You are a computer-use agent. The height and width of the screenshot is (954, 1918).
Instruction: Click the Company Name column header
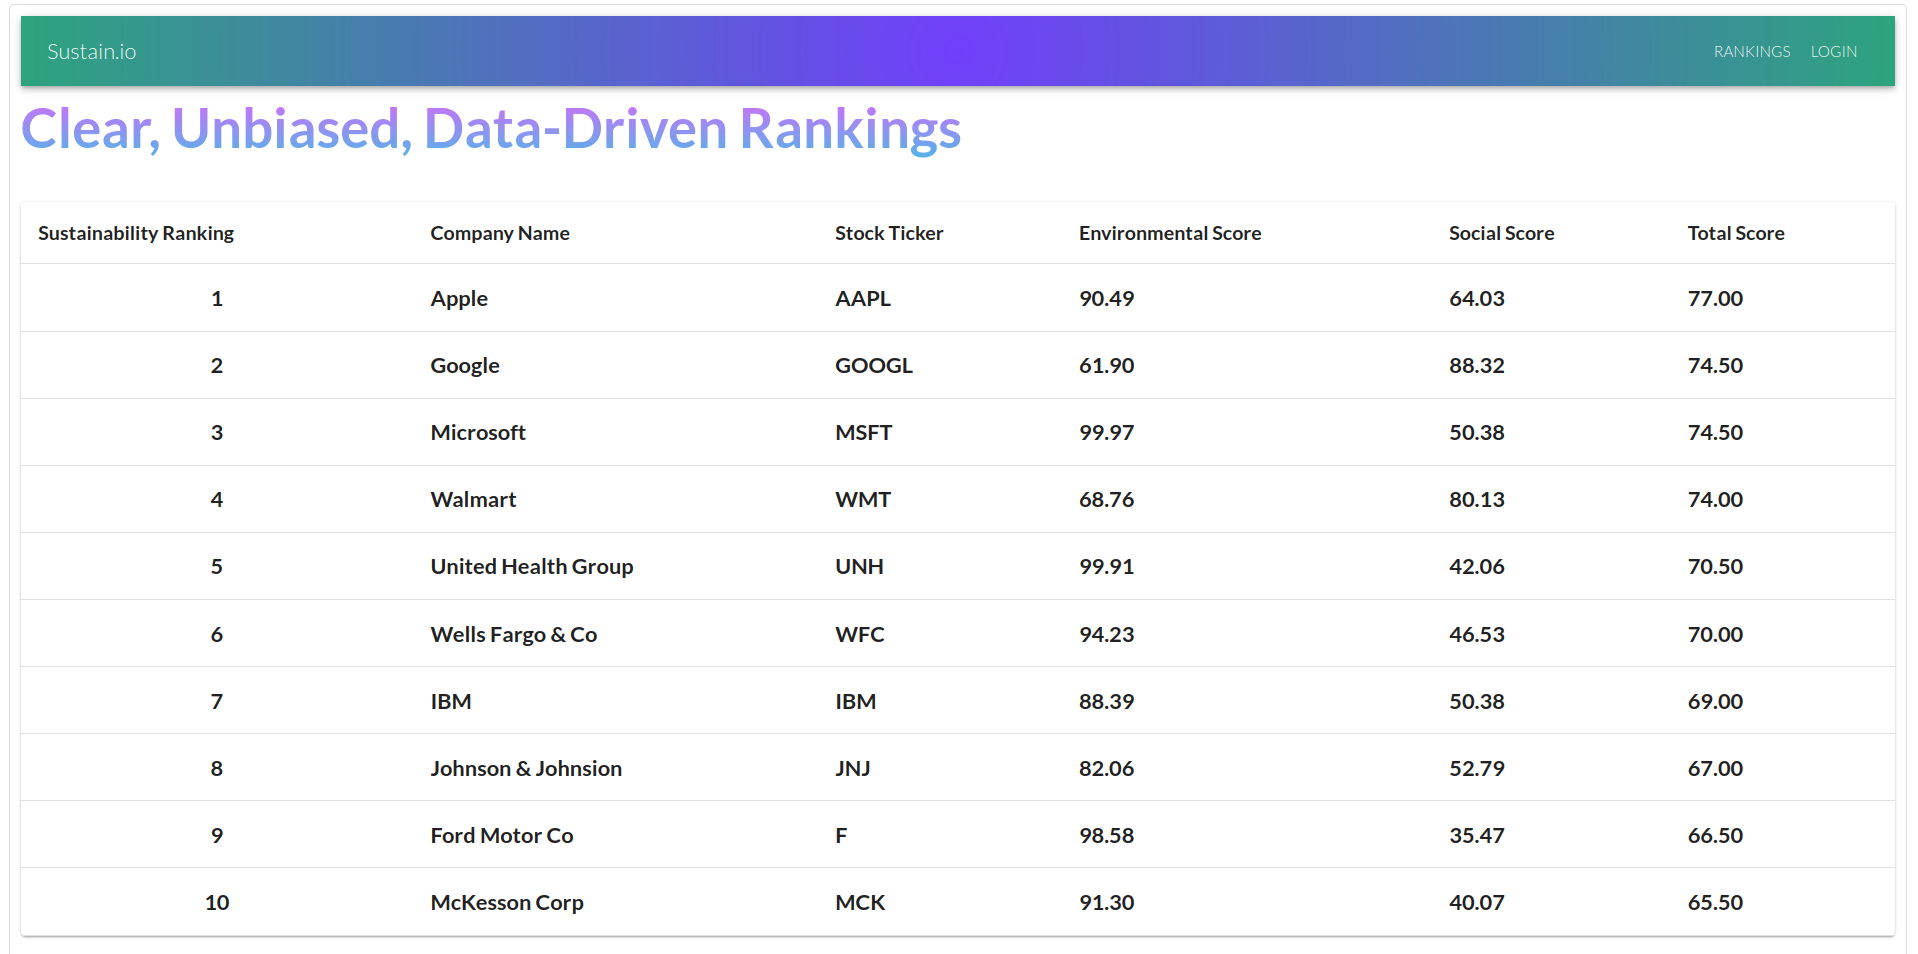500,233
